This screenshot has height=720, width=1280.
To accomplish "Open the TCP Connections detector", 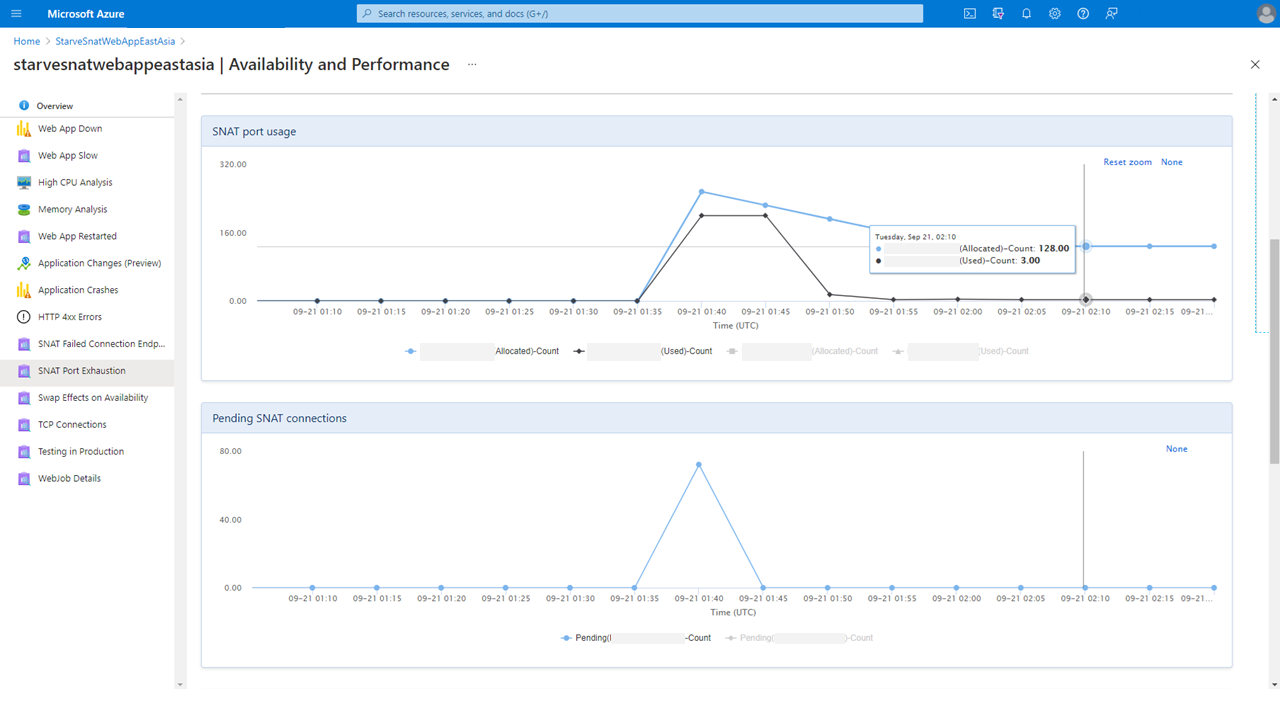I will [x=72, y=425].
